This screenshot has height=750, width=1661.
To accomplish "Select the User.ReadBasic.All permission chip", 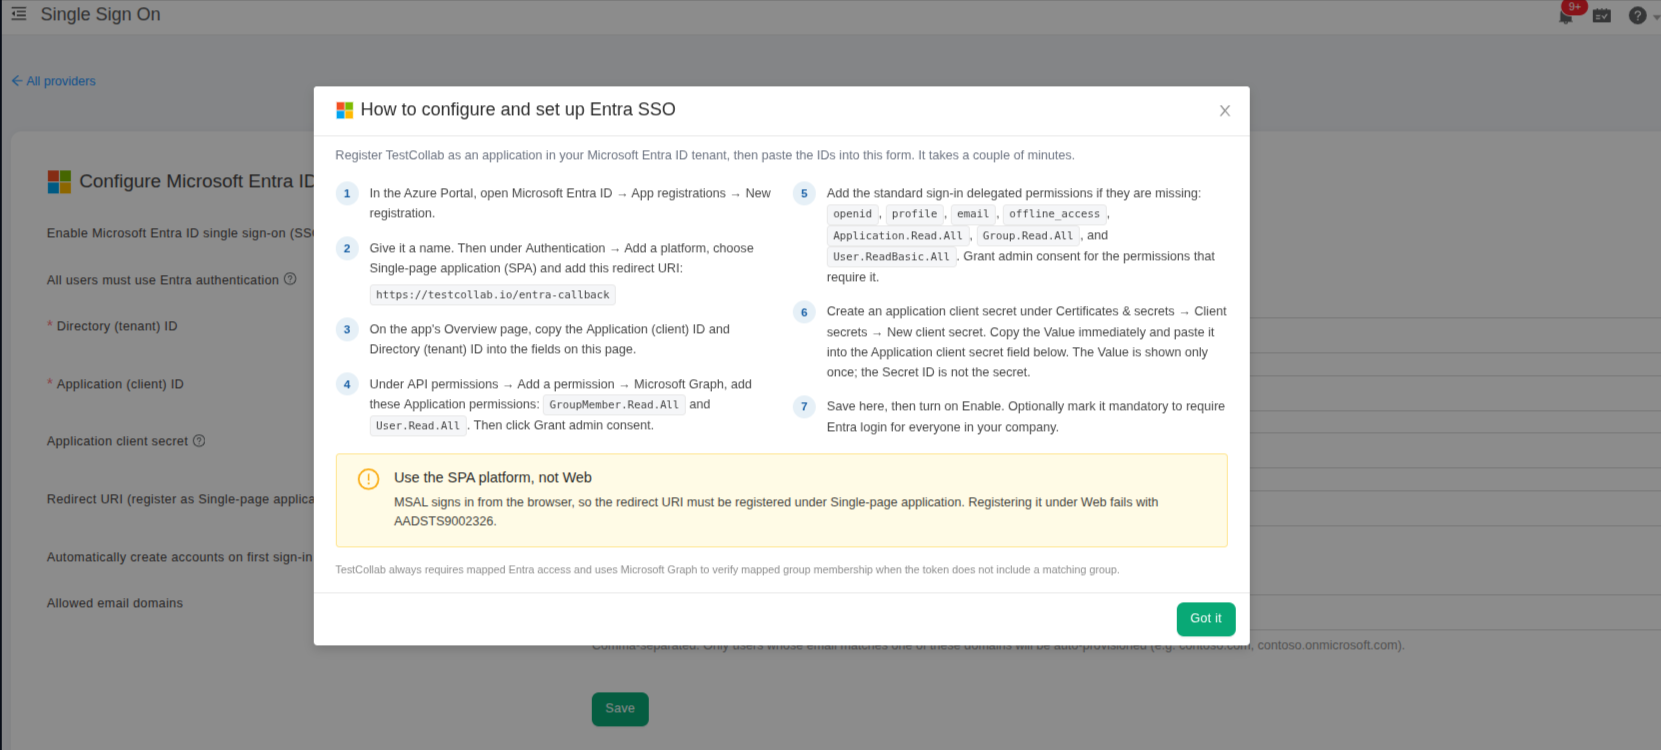I will [x=891, y=257].
